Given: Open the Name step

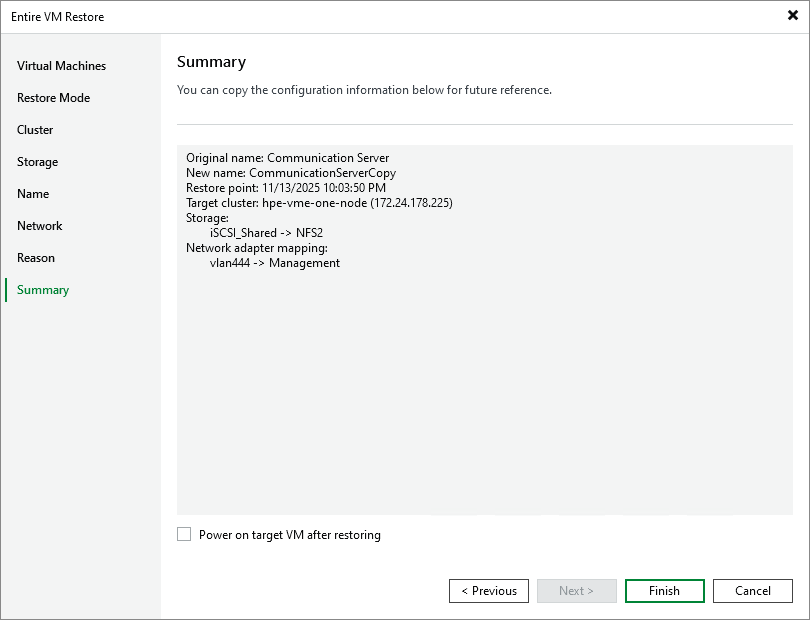Looking at the screenshot, I should [x=35, y=193].
